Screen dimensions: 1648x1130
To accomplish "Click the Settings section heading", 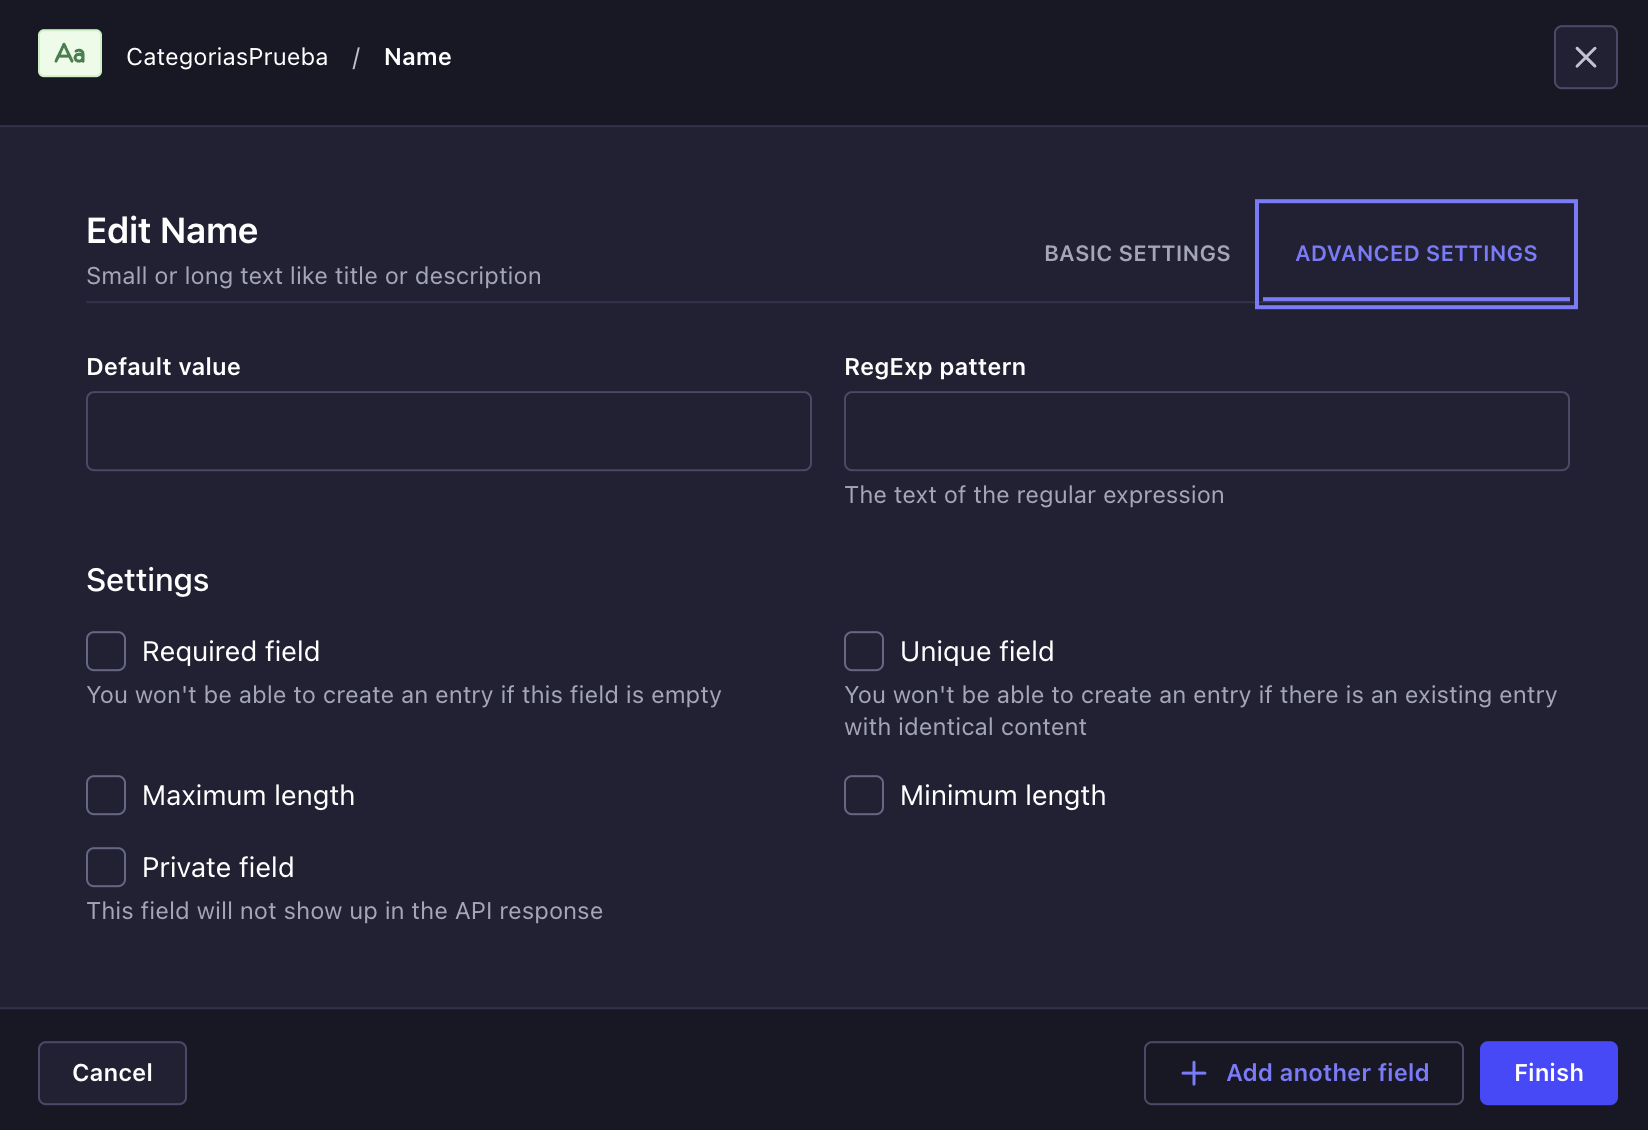I will click(x=148, y=580).
